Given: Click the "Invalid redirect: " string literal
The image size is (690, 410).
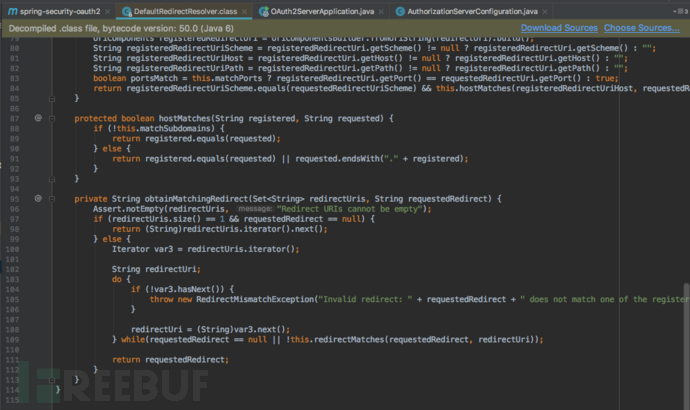Looking at the screenshot, I should click(365, 299).
